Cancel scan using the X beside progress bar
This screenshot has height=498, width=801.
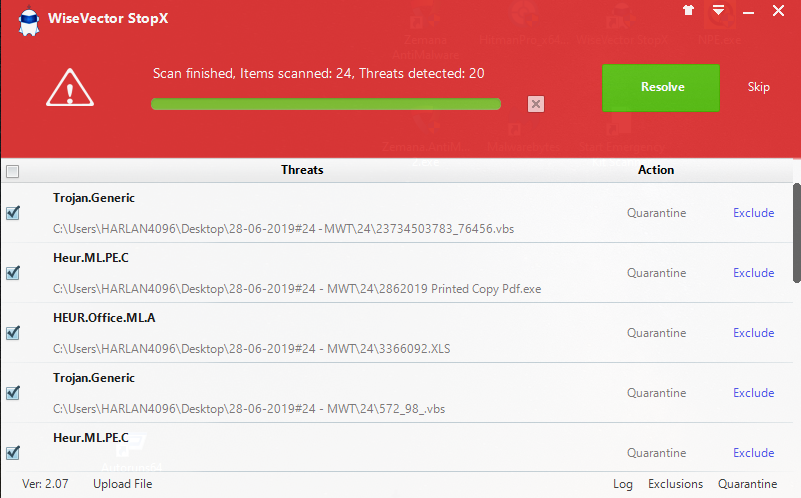(x=535, y=104)
